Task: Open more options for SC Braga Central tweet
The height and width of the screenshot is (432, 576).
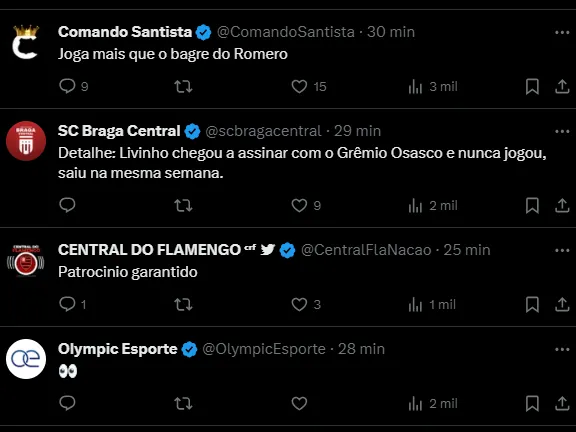Action: pyautogui.click(x=562, y=132)
